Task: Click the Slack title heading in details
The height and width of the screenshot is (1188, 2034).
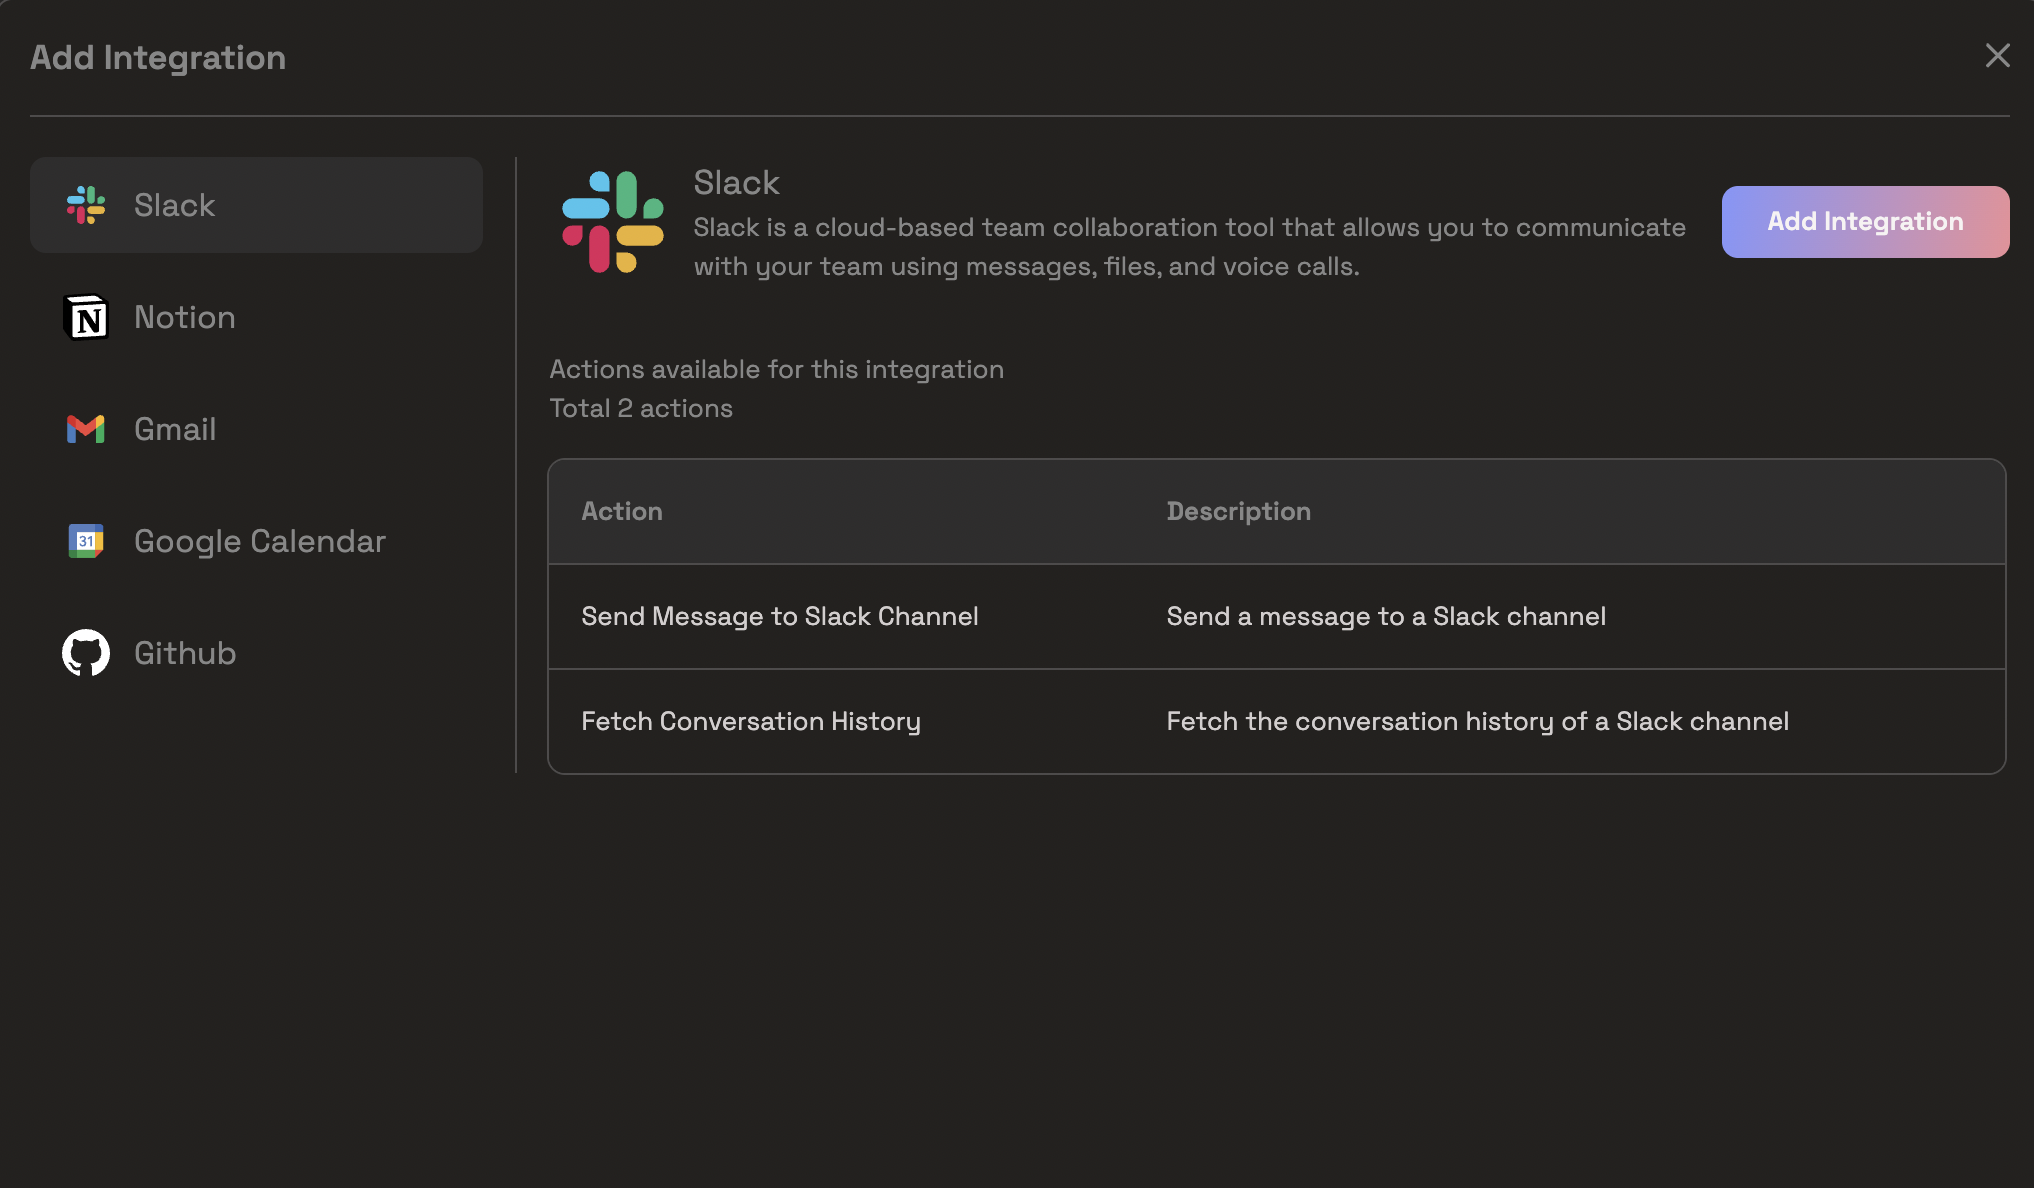Action: coord(736,183)
